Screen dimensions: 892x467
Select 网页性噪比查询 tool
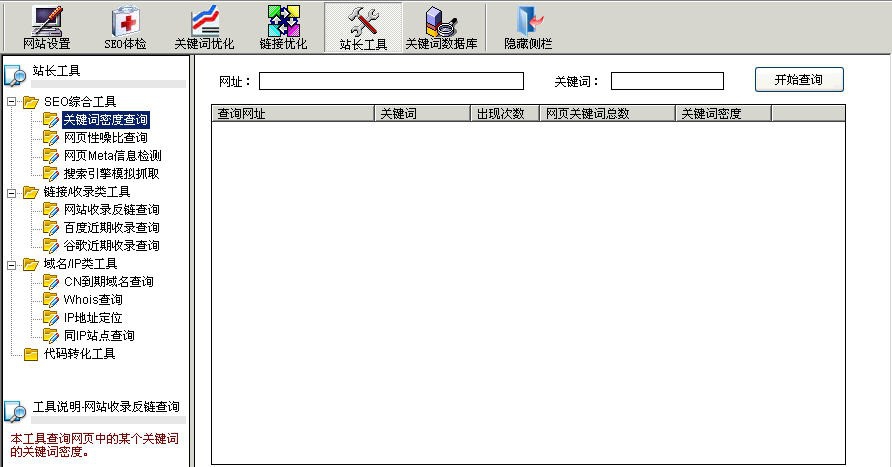pos(106,138)
